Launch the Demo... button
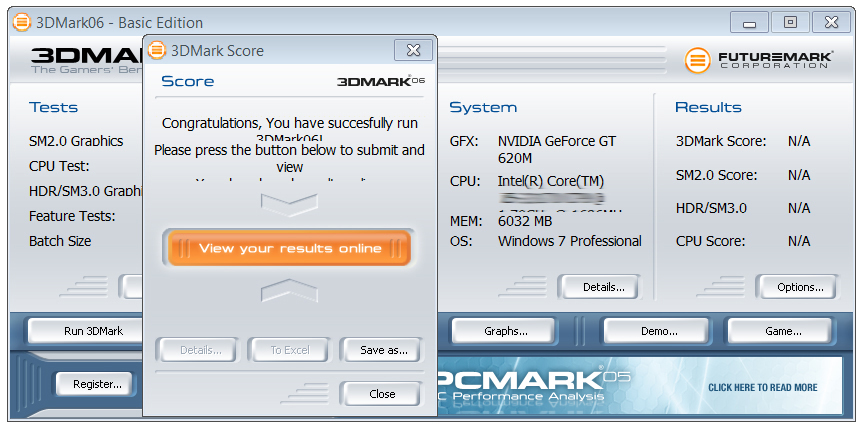The height and width of the screenshot is (429, 861). click(x=653, y=331)
